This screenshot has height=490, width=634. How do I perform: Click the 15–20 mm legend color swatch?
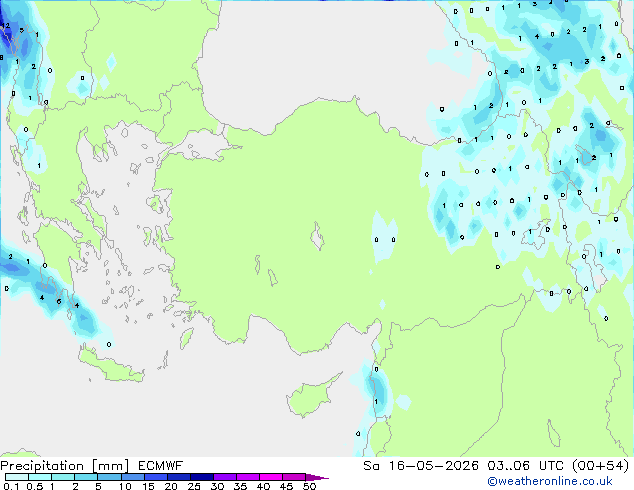point(156,477)
